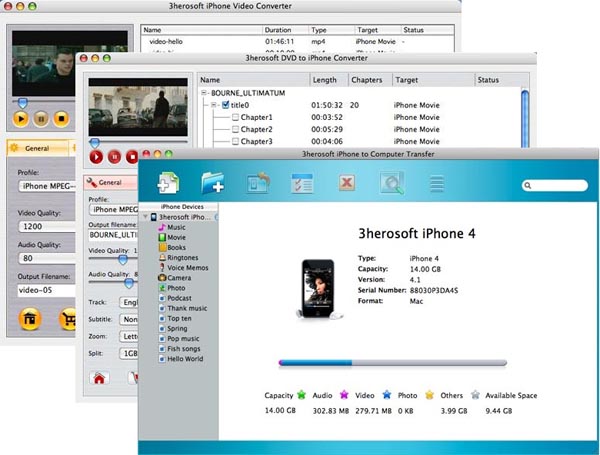Open the Zoom dropdown
The image size is (600, 455).
tap(129, 336)
